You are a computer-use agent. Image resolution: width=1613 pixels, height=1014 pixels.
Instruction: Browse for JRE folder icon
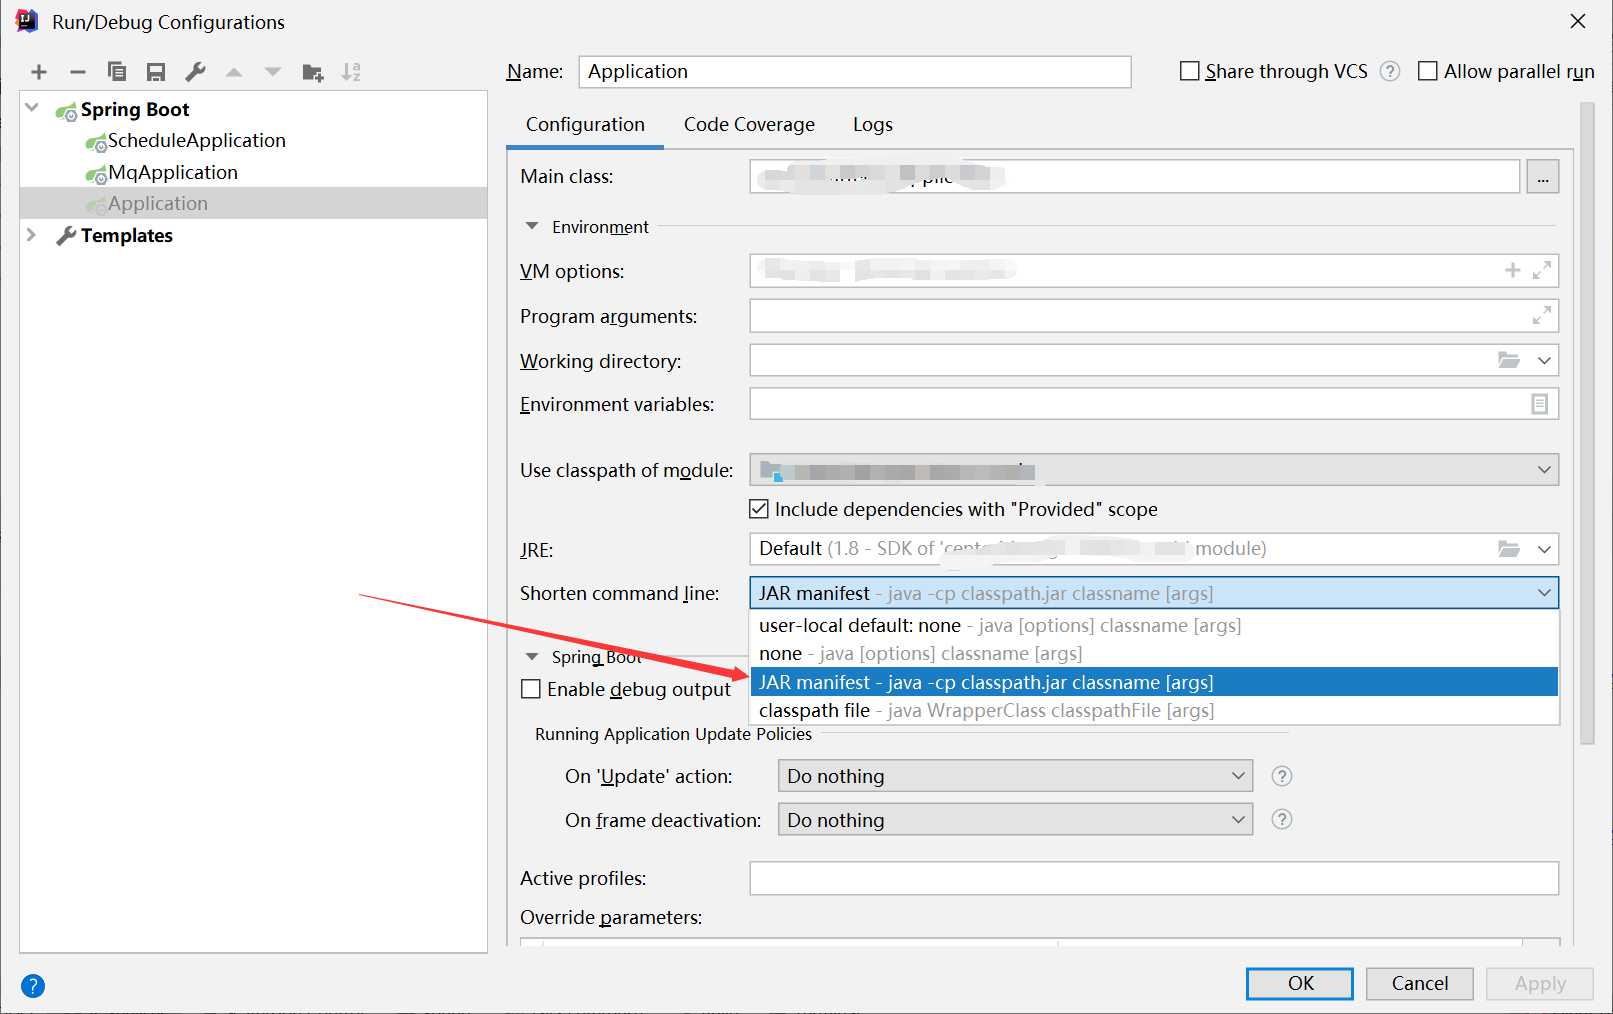(x=1509, y=549)
